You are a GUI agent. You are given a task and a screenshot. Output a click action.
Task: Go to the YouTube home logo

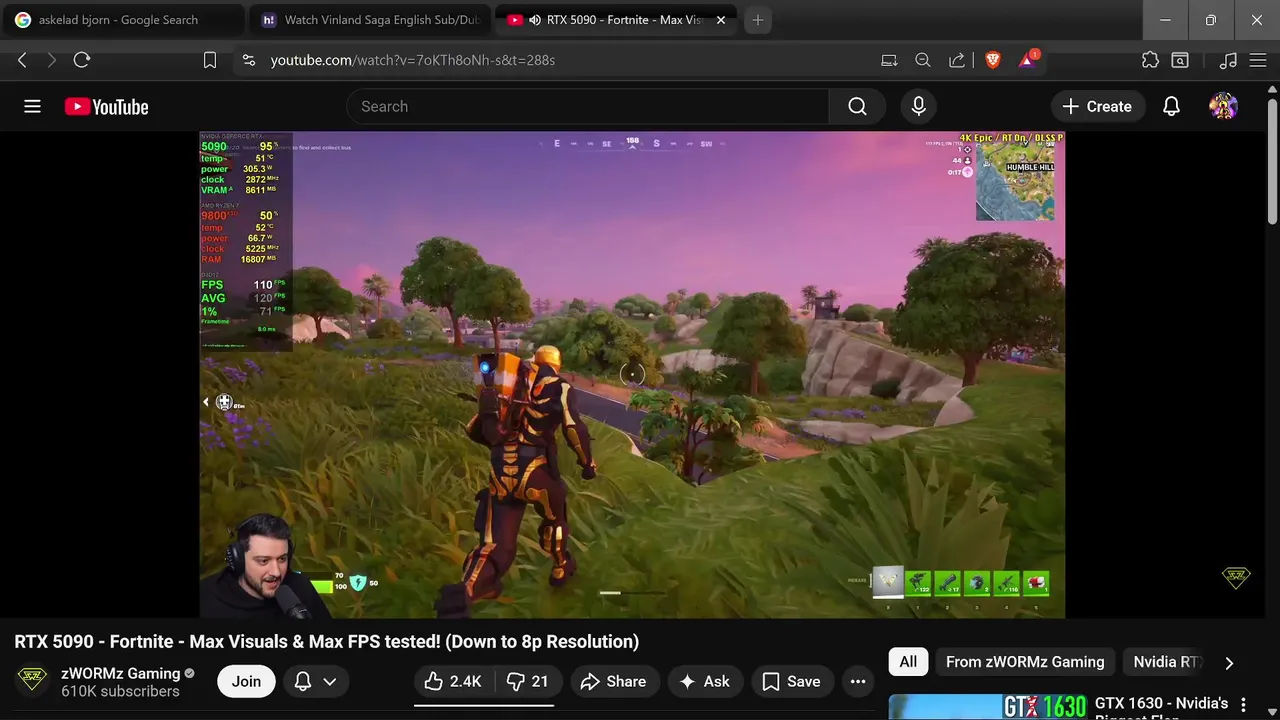(x=106, y=107)
